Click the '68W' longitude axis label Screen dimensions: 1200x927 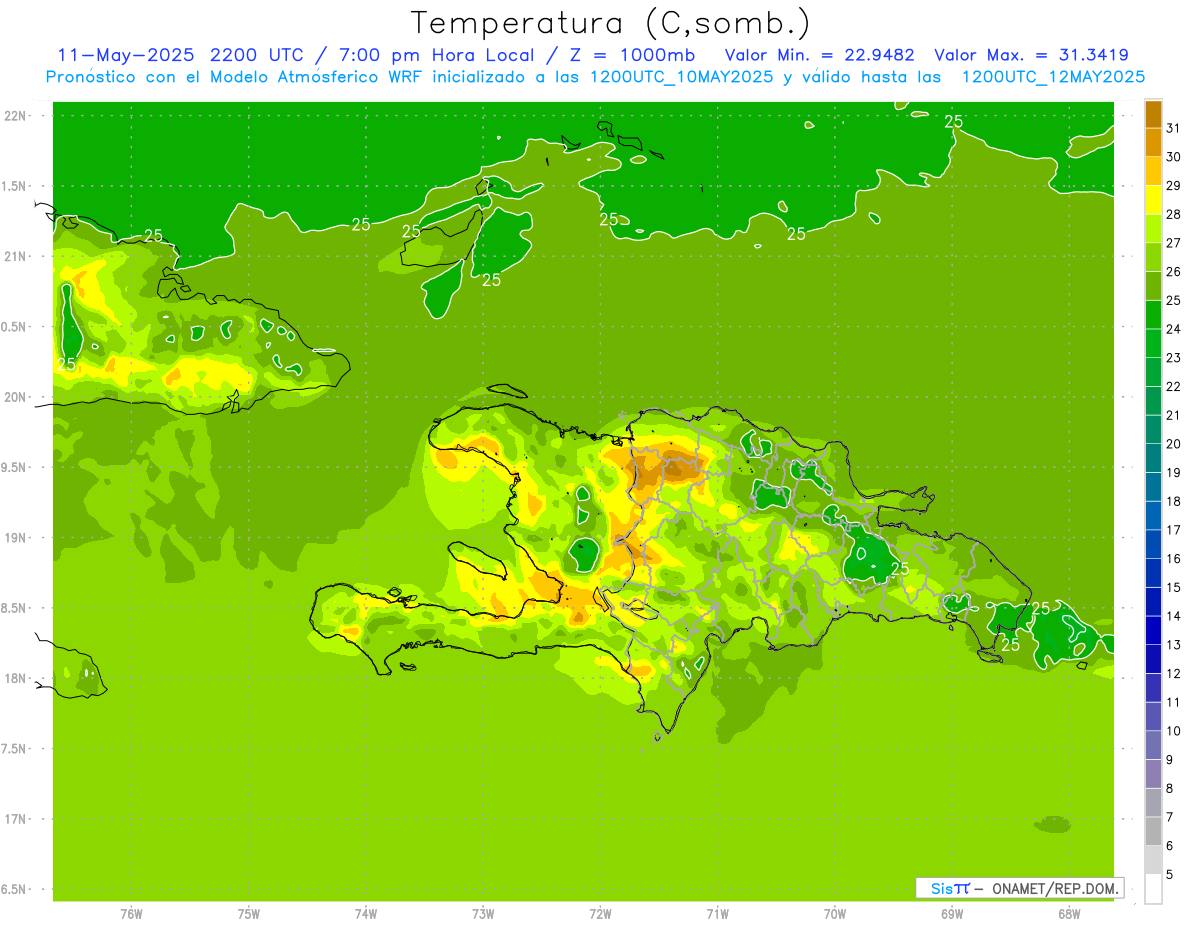coord(1069,913)
